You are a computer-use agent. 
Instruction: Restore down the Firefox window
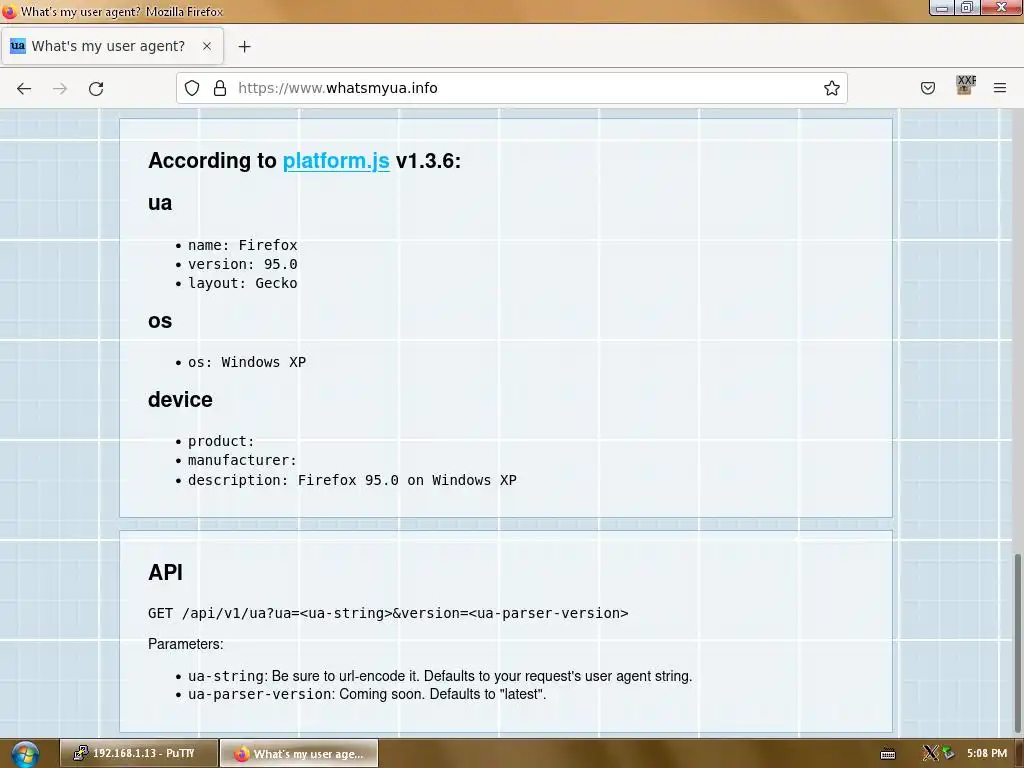[967, 8]
